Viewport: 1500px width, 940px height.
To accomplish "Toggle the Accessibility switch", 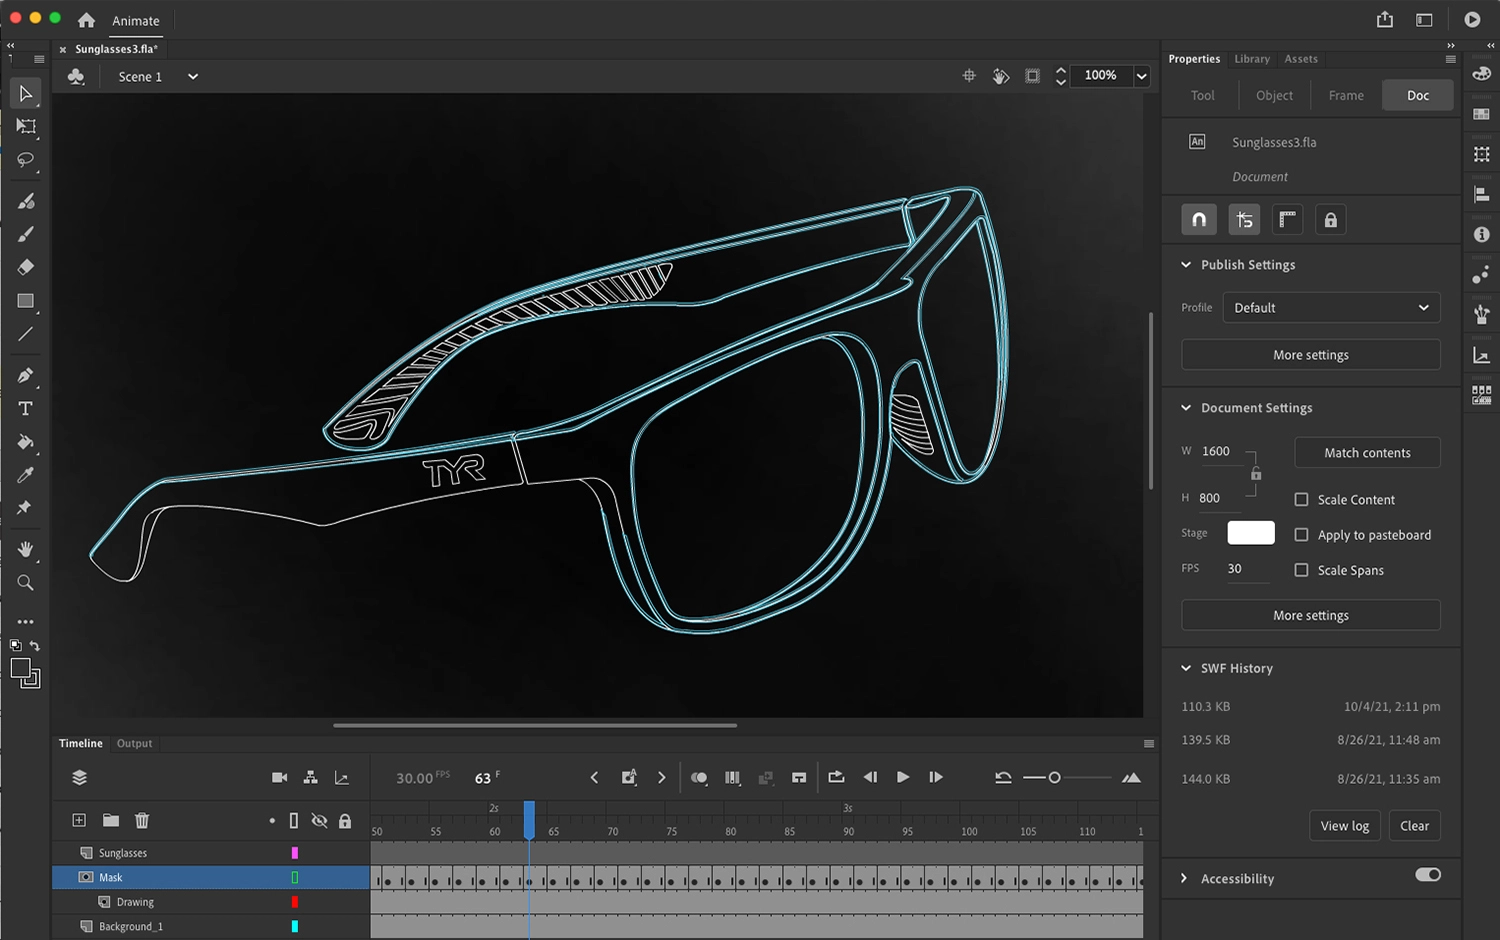I will tap(1427, 875).
